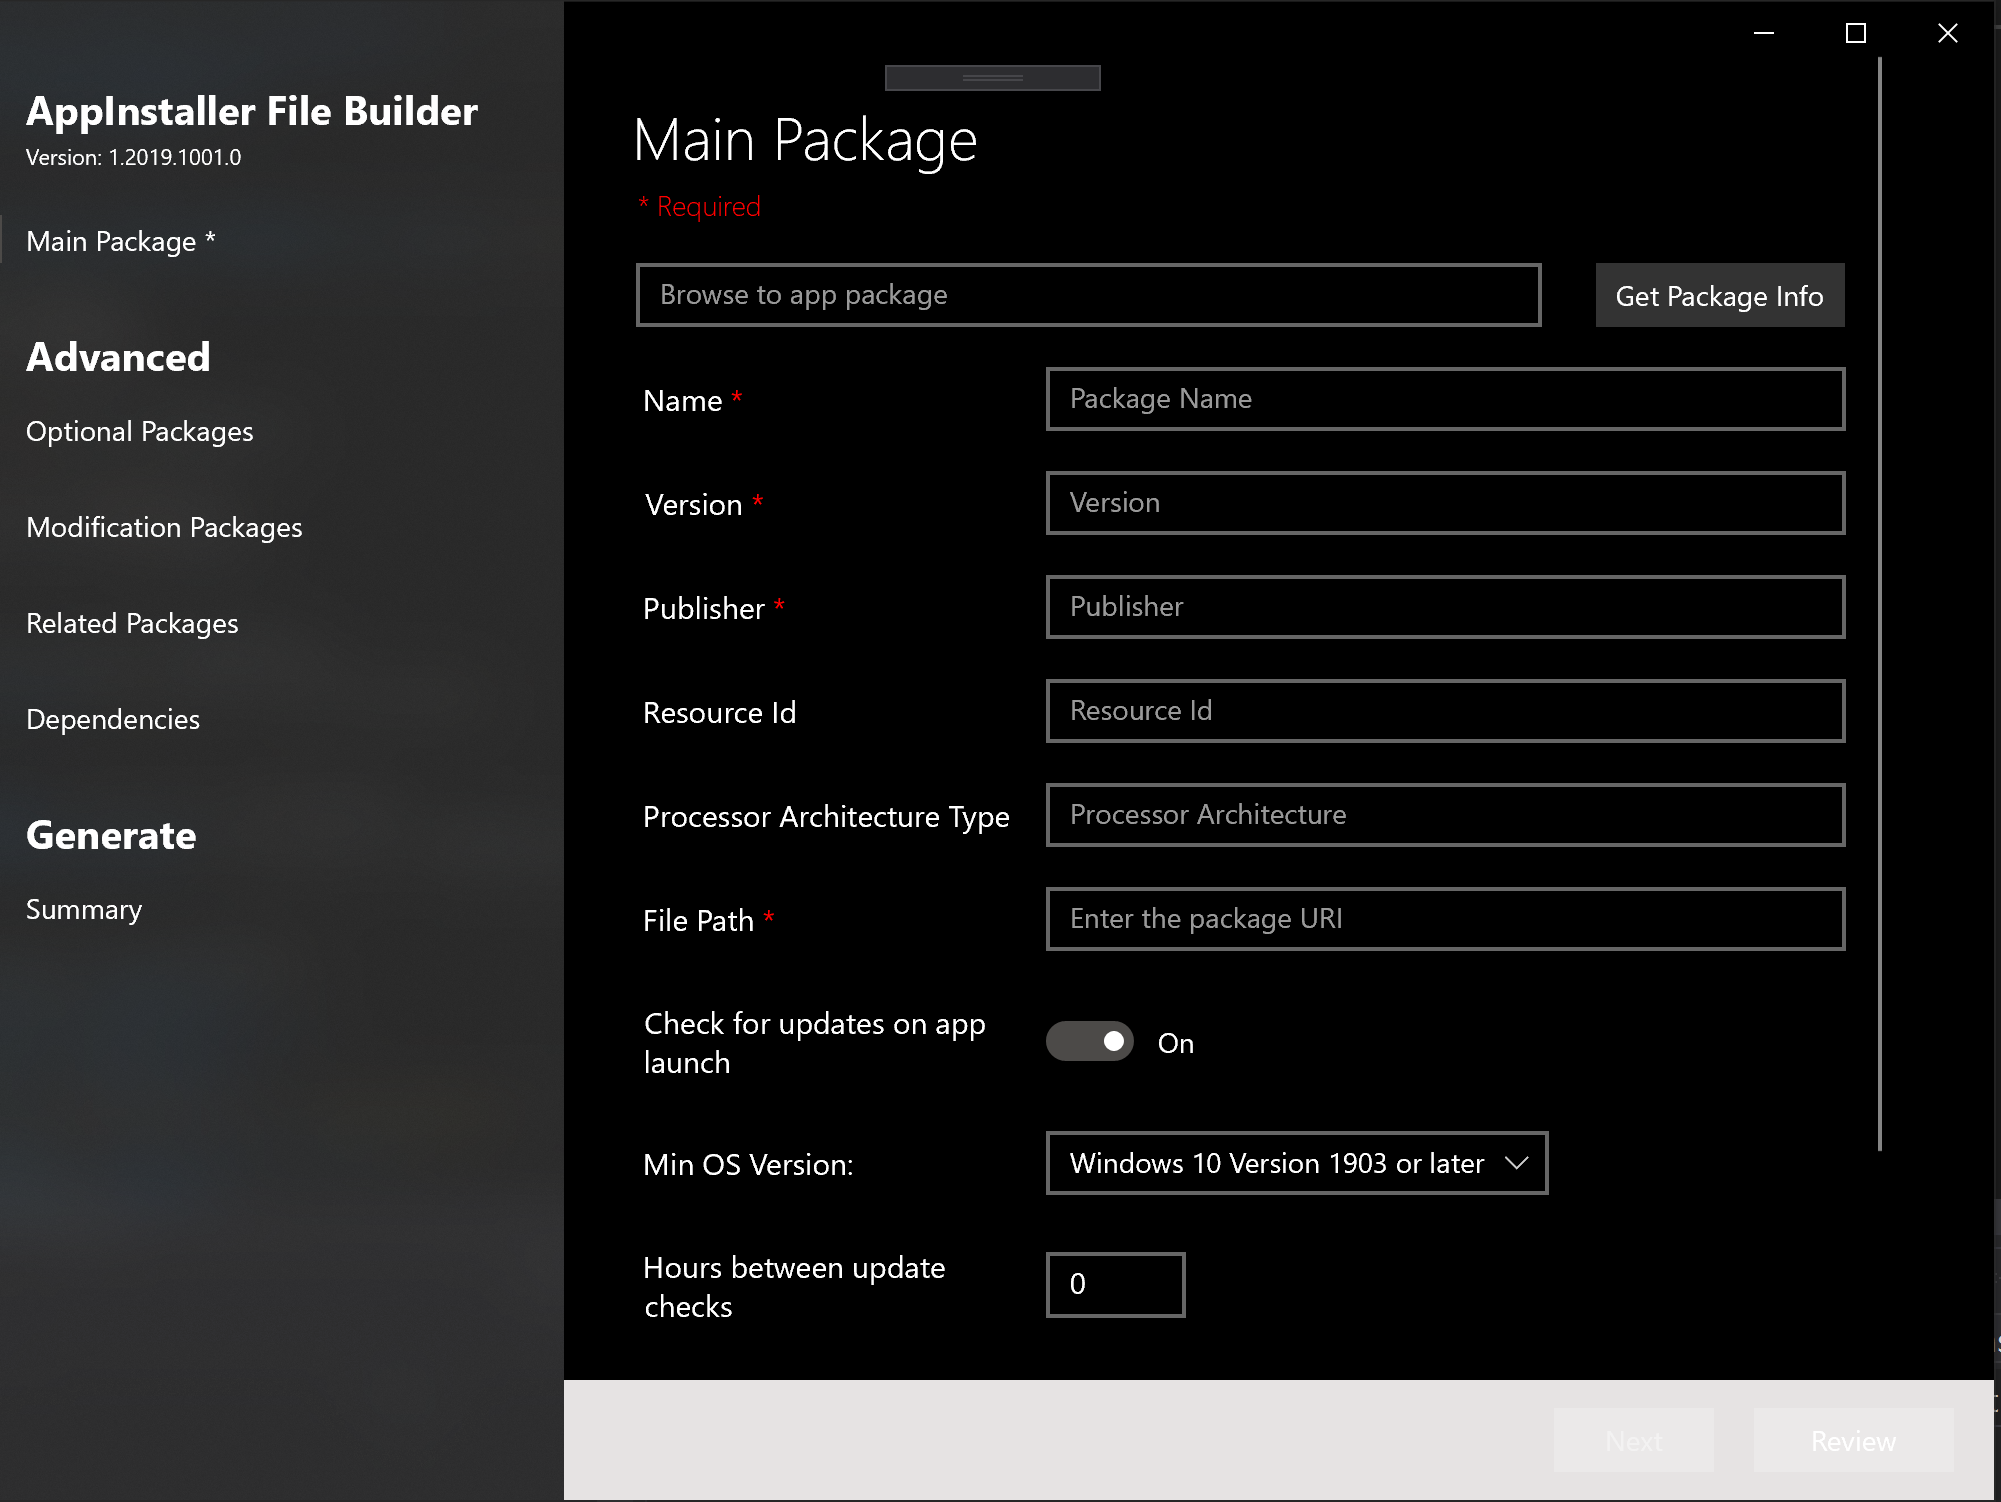The image size is (2001, 1502).
Task: Click the Browse to app package field
Action: (1088, 295)
